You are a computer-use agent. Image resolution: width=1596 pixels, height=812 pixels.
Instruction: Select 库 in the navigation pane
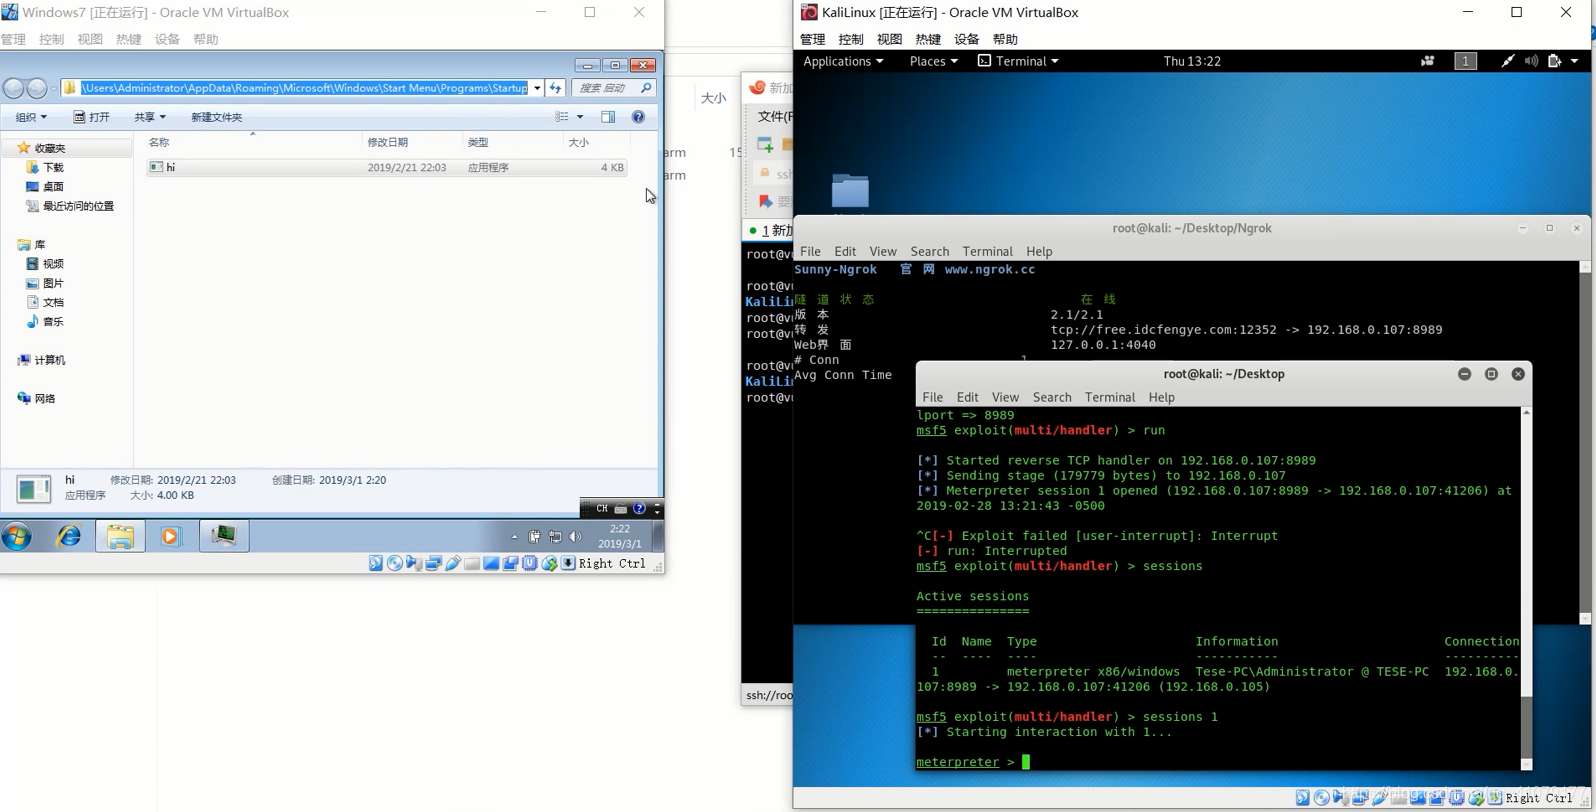[31, 244]
